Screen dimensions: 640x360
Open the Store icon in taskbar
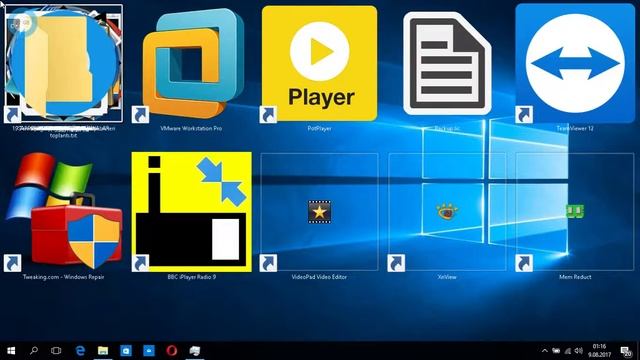click(126, 351)
